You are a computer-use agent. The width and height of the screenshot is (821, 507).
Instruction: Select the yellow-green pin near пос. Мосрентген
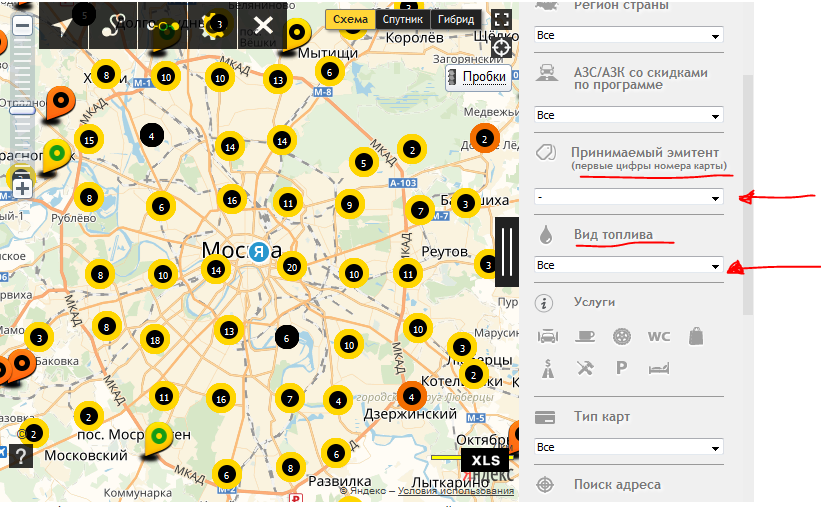pyautogui.click(x=158, y=439)
